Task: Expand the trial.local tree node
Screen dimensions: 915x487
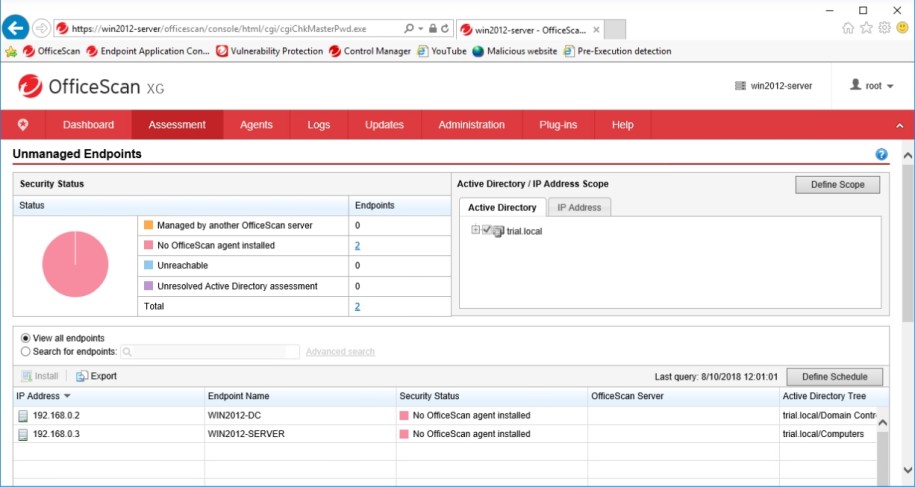Action: click(475, 230)
